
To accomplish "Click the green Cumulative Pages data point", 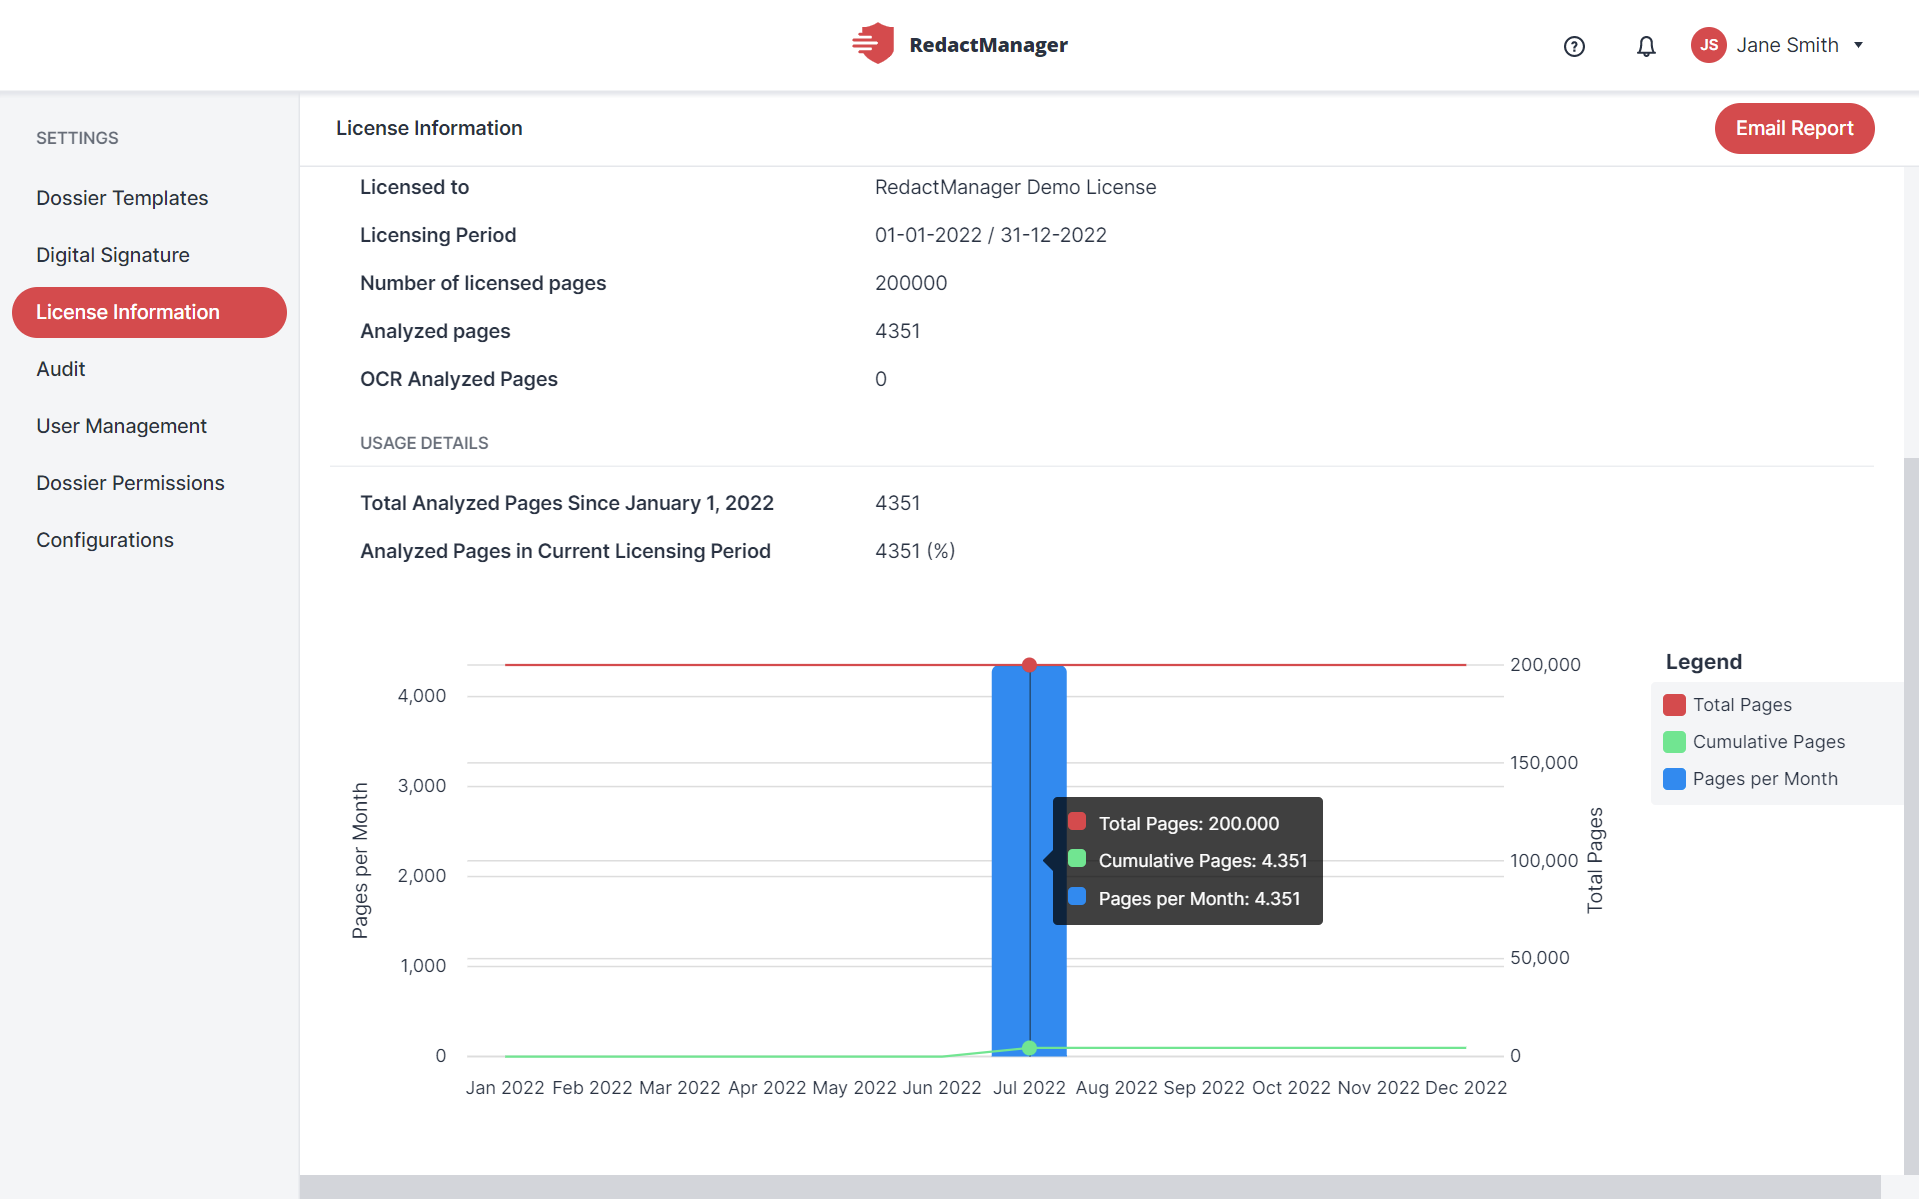I will click(1029, 1048).
